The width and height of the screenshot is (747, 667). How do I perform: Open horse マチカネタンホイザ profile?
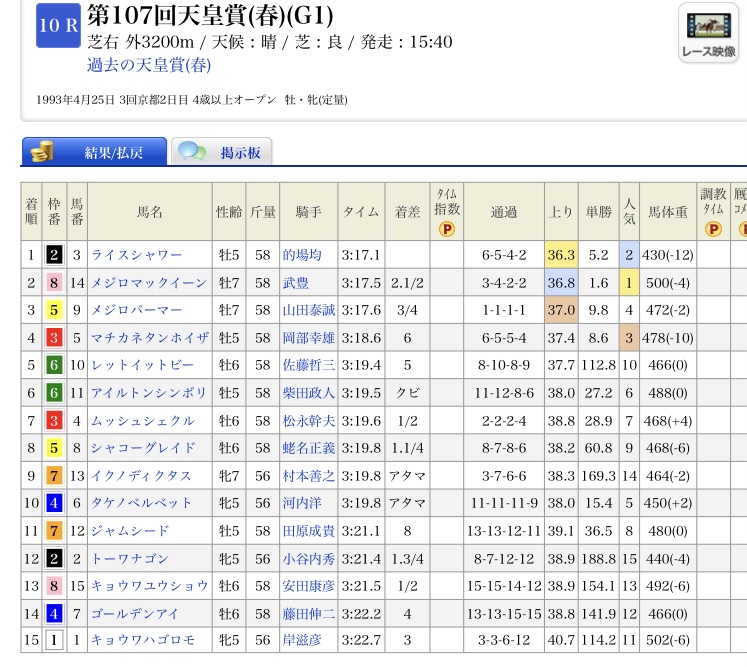[149, 338]
